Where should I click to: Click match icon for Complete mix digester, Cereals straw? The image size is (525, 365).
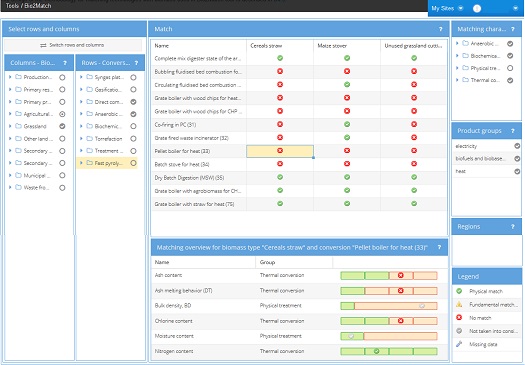(280, 58)
